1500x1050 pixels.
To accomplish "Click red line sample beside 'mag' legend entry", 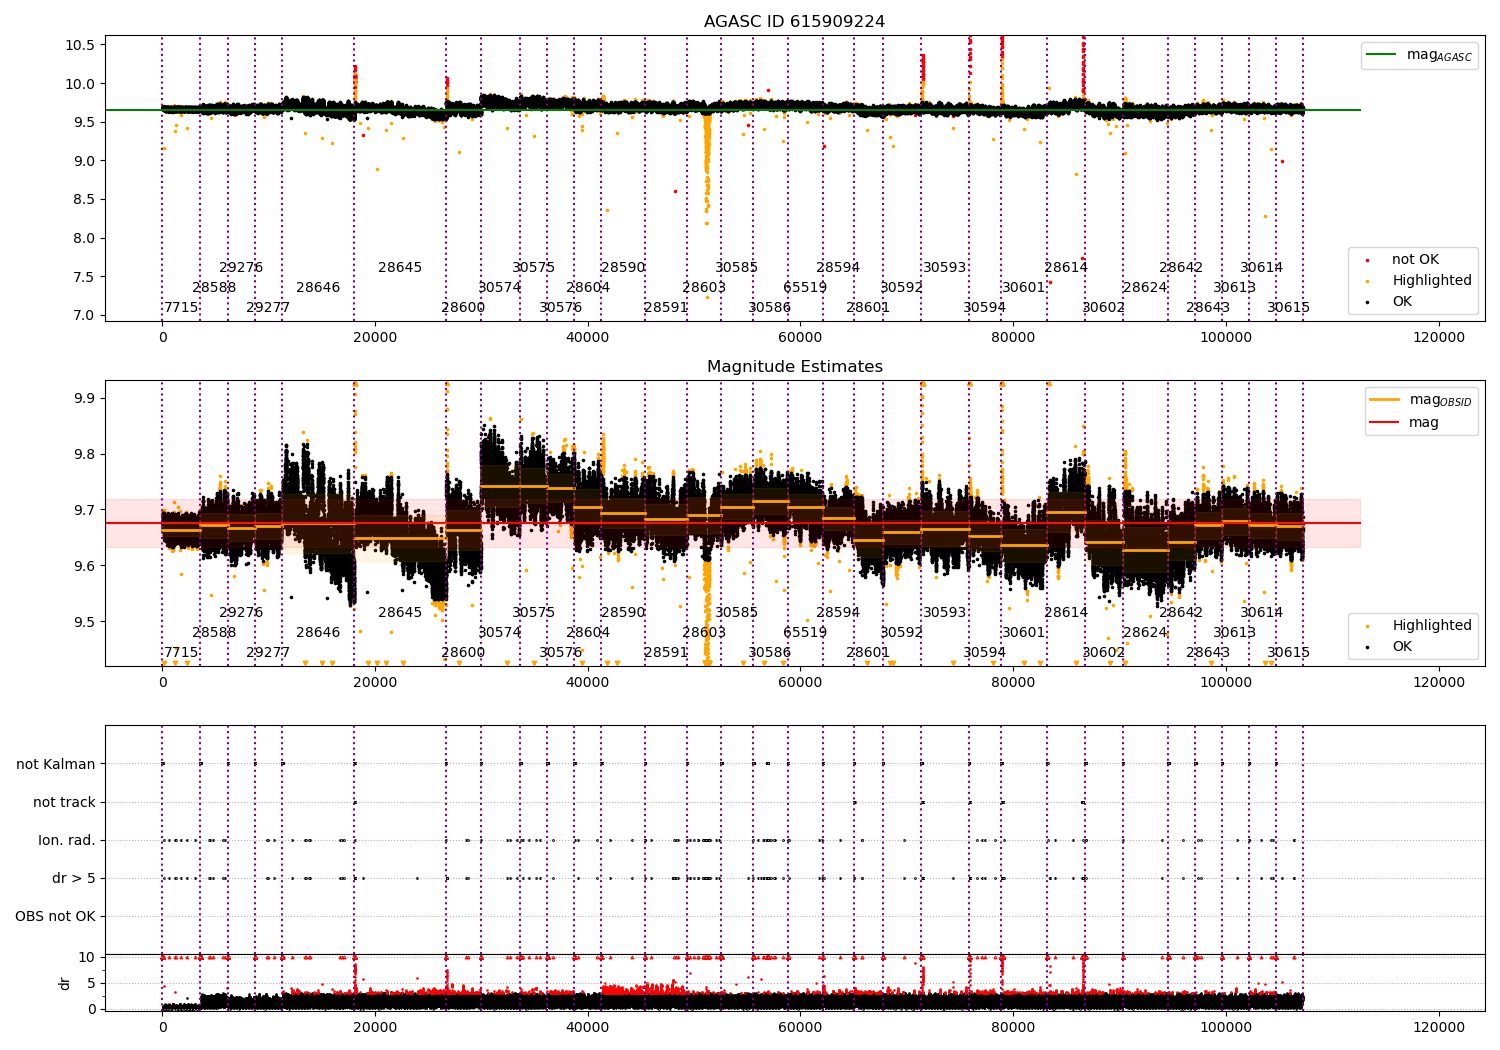I will tap(1386, 423).
